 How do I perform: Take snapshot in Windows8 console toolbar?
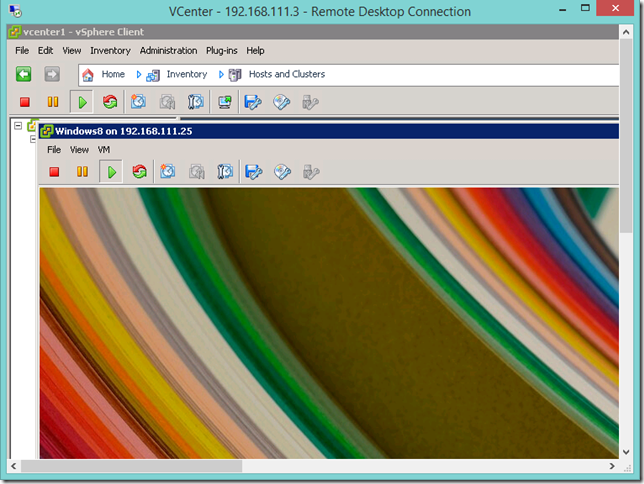click(168, 171)
